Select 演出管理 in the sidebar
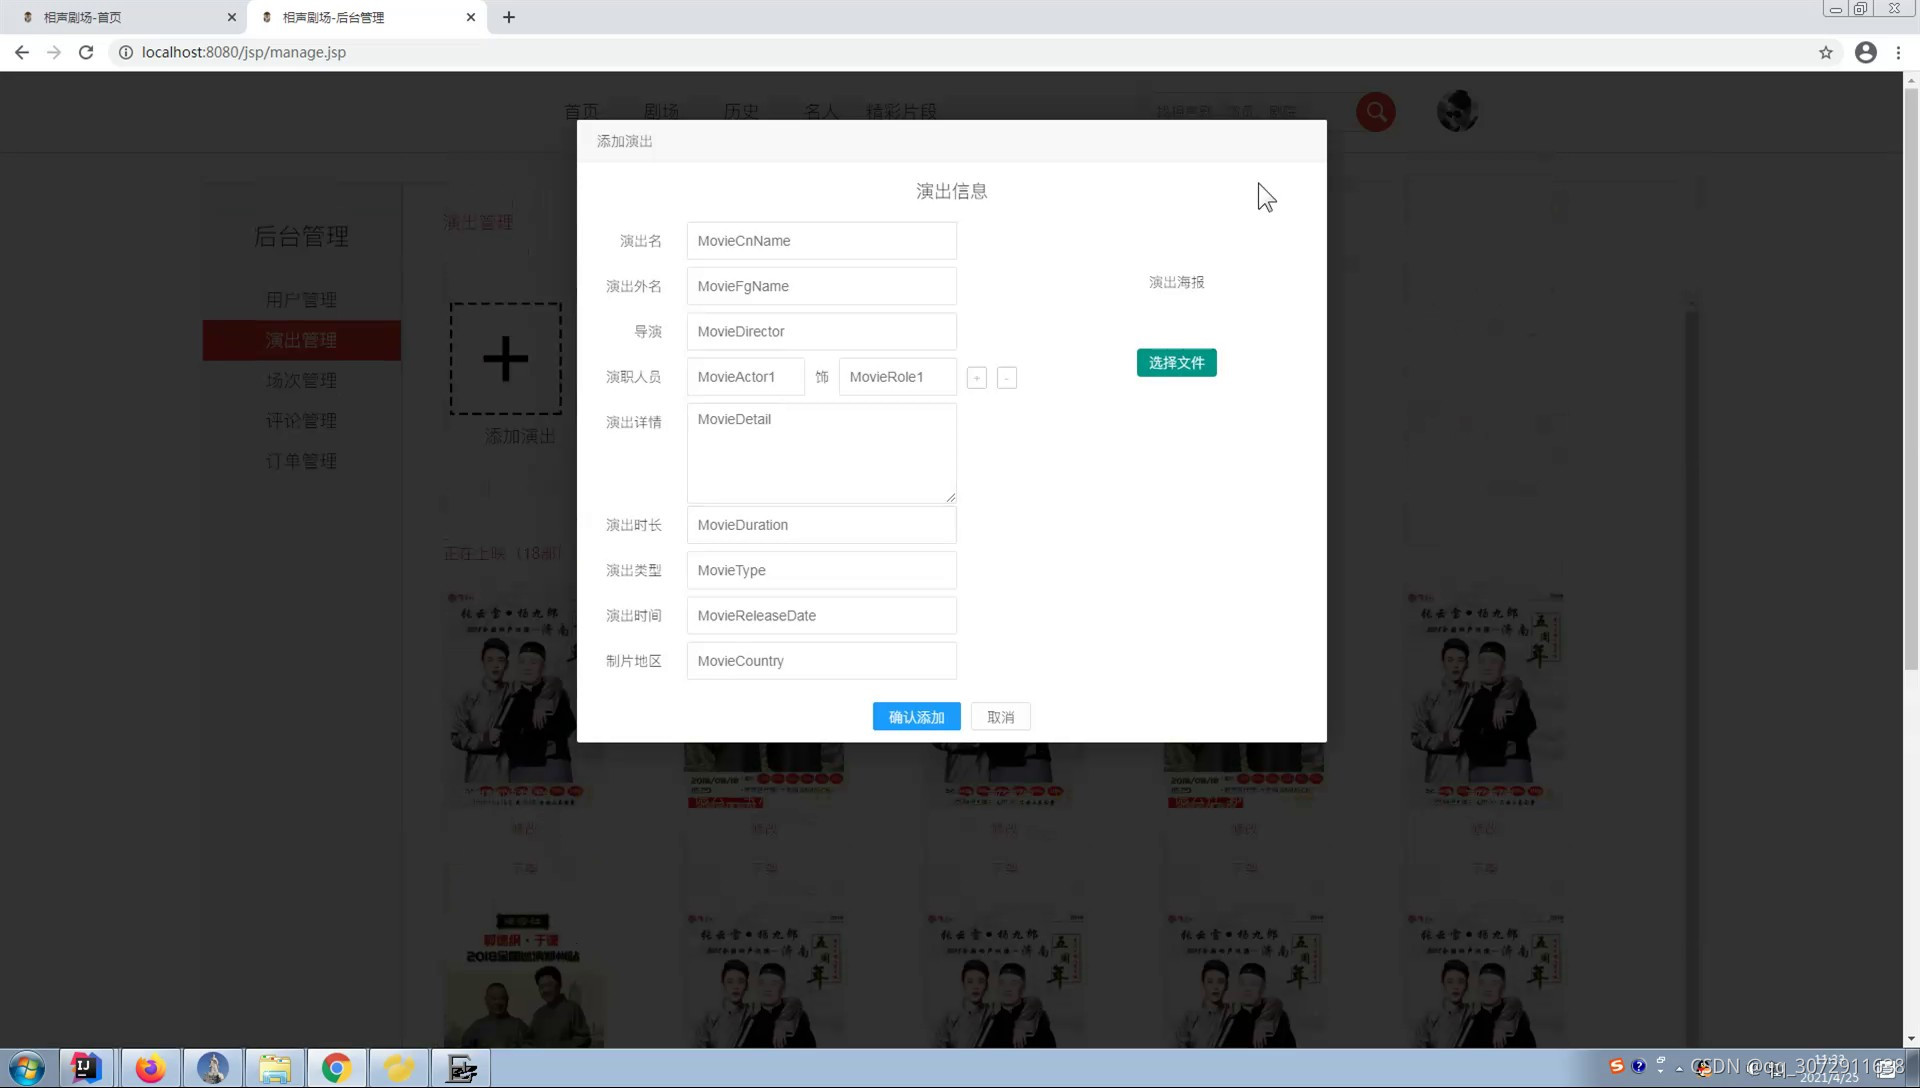 click(301, 340)
